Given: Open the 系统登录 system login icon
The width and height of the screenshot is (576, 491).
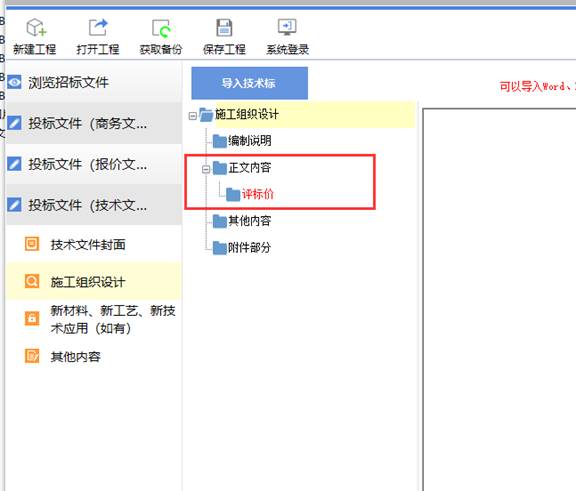Looking at the screenshot, I should tap(287, 27).
